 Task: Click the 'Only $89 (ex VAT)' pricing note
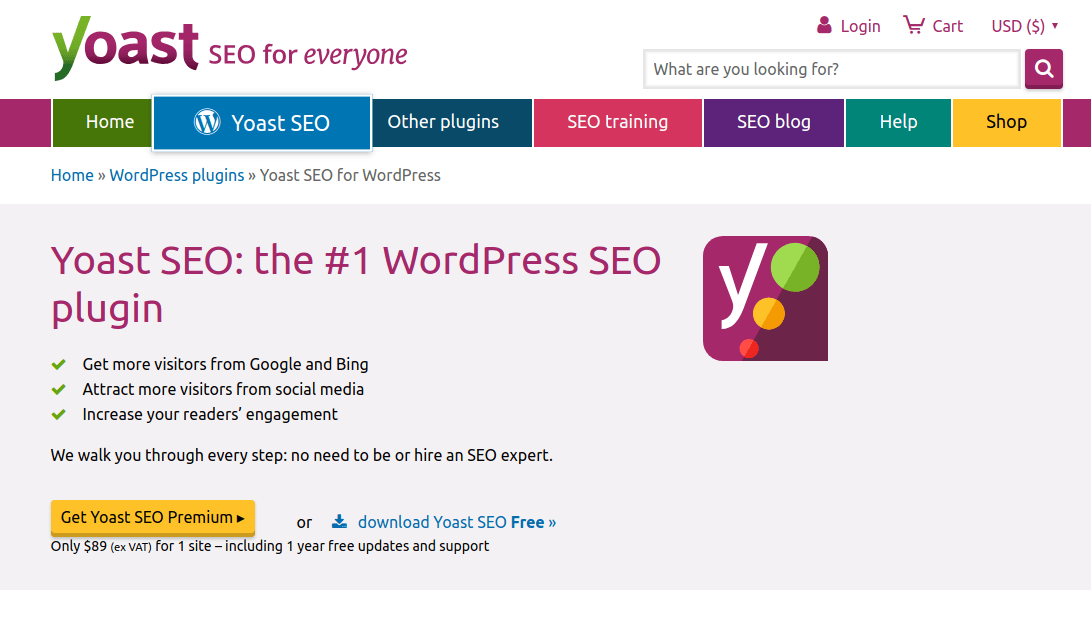[x=270, y=546]
